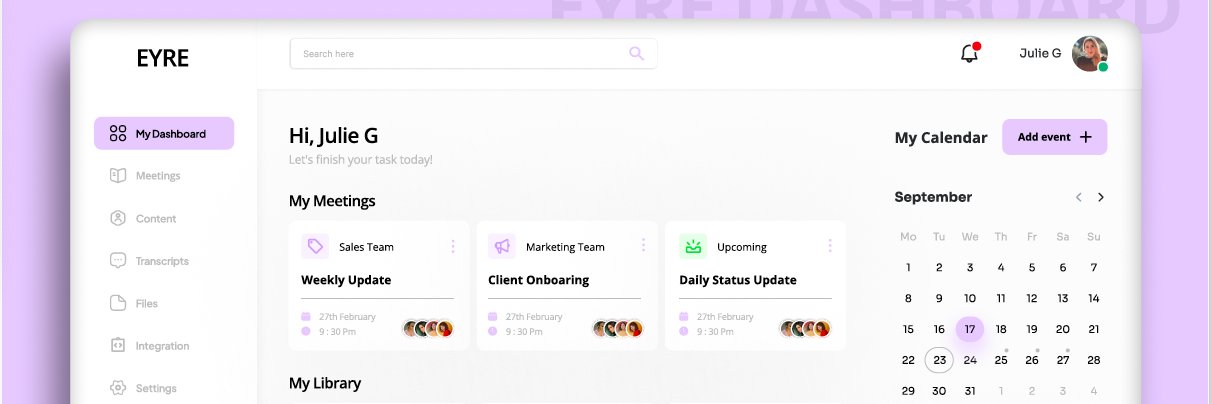
Task: Focus the Search here field
Action: 473,54
